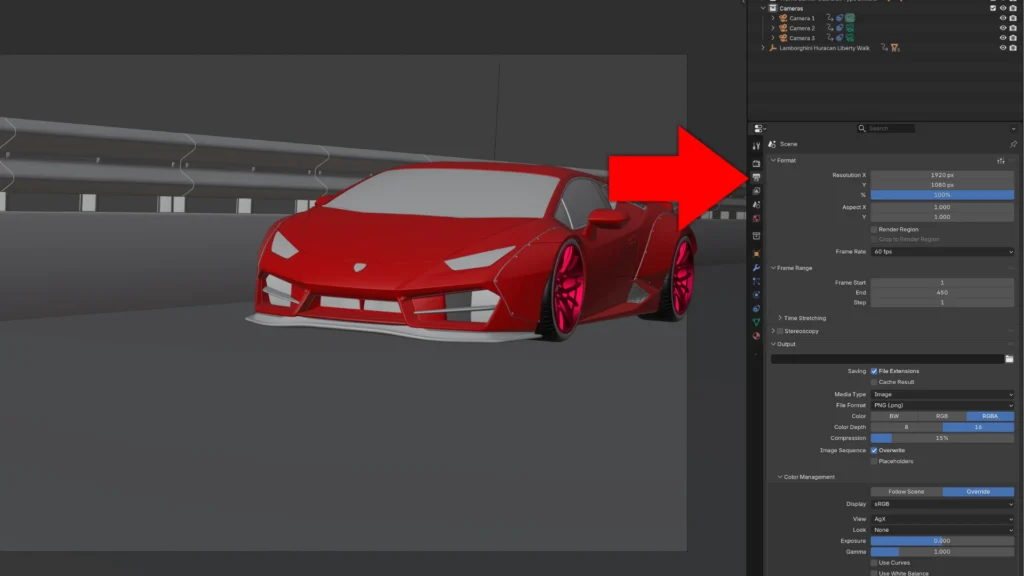Open the Output properties tab icon

click(756, 177)
